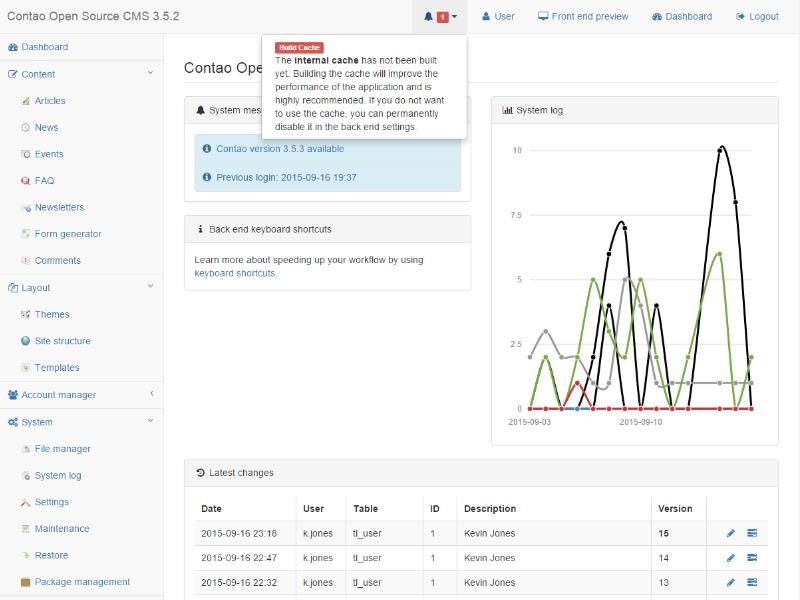This screenshot has height=600, width=800.
Task: Click the Content edit icon
Action: (x=13, y=74)
